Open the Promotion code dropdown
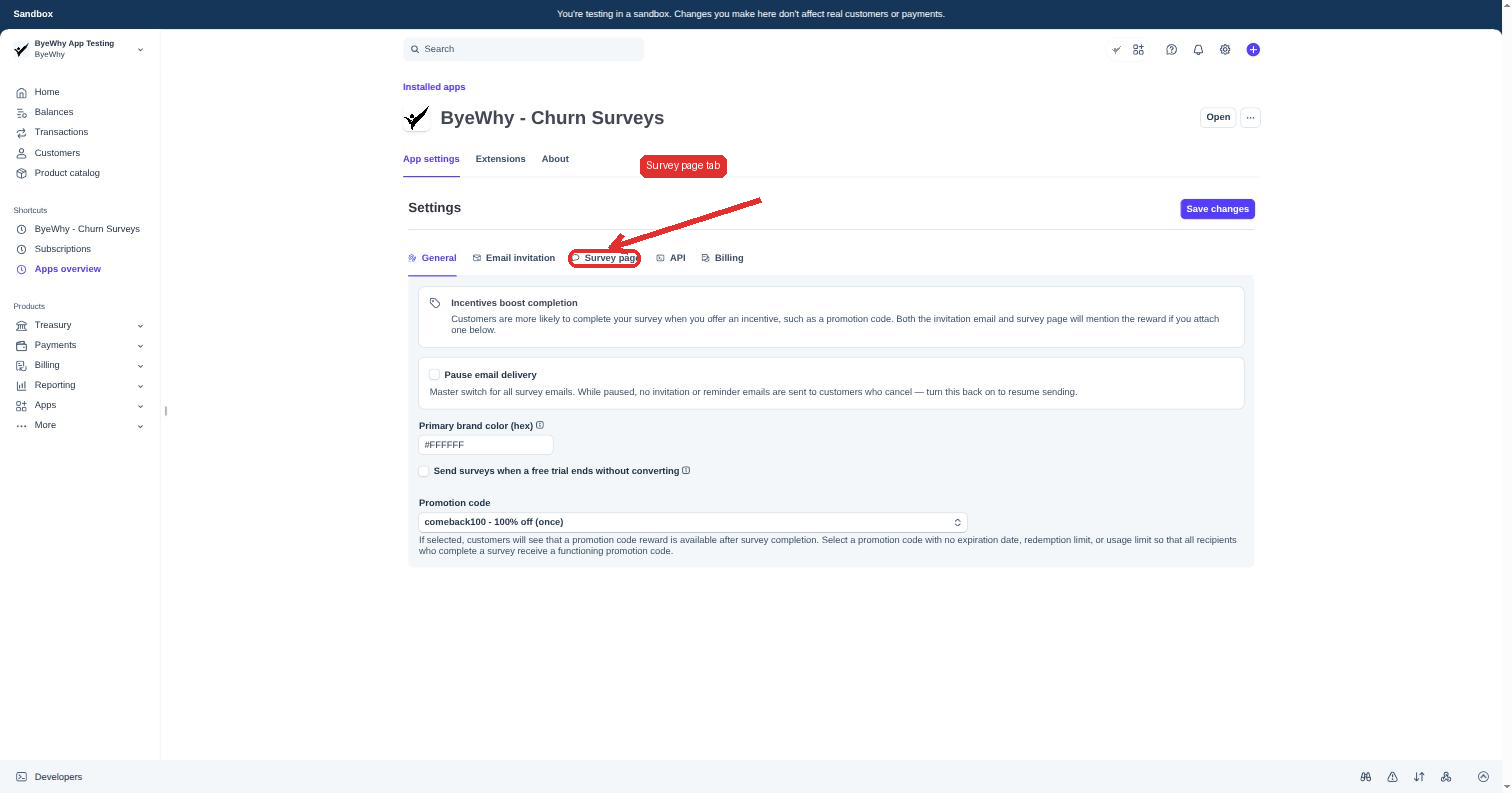 (693, 522)
